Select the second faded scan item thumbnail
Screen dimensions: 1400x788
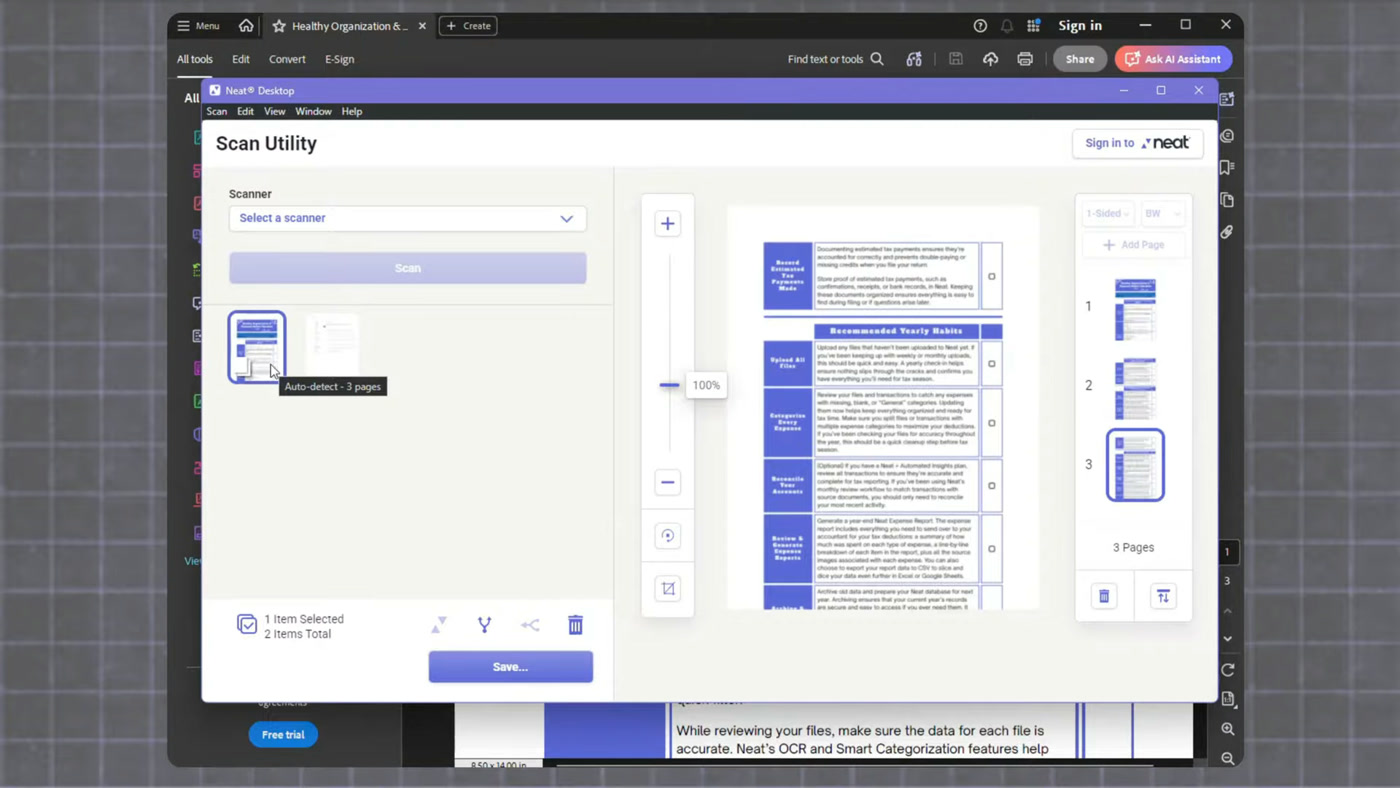[332, 346]
